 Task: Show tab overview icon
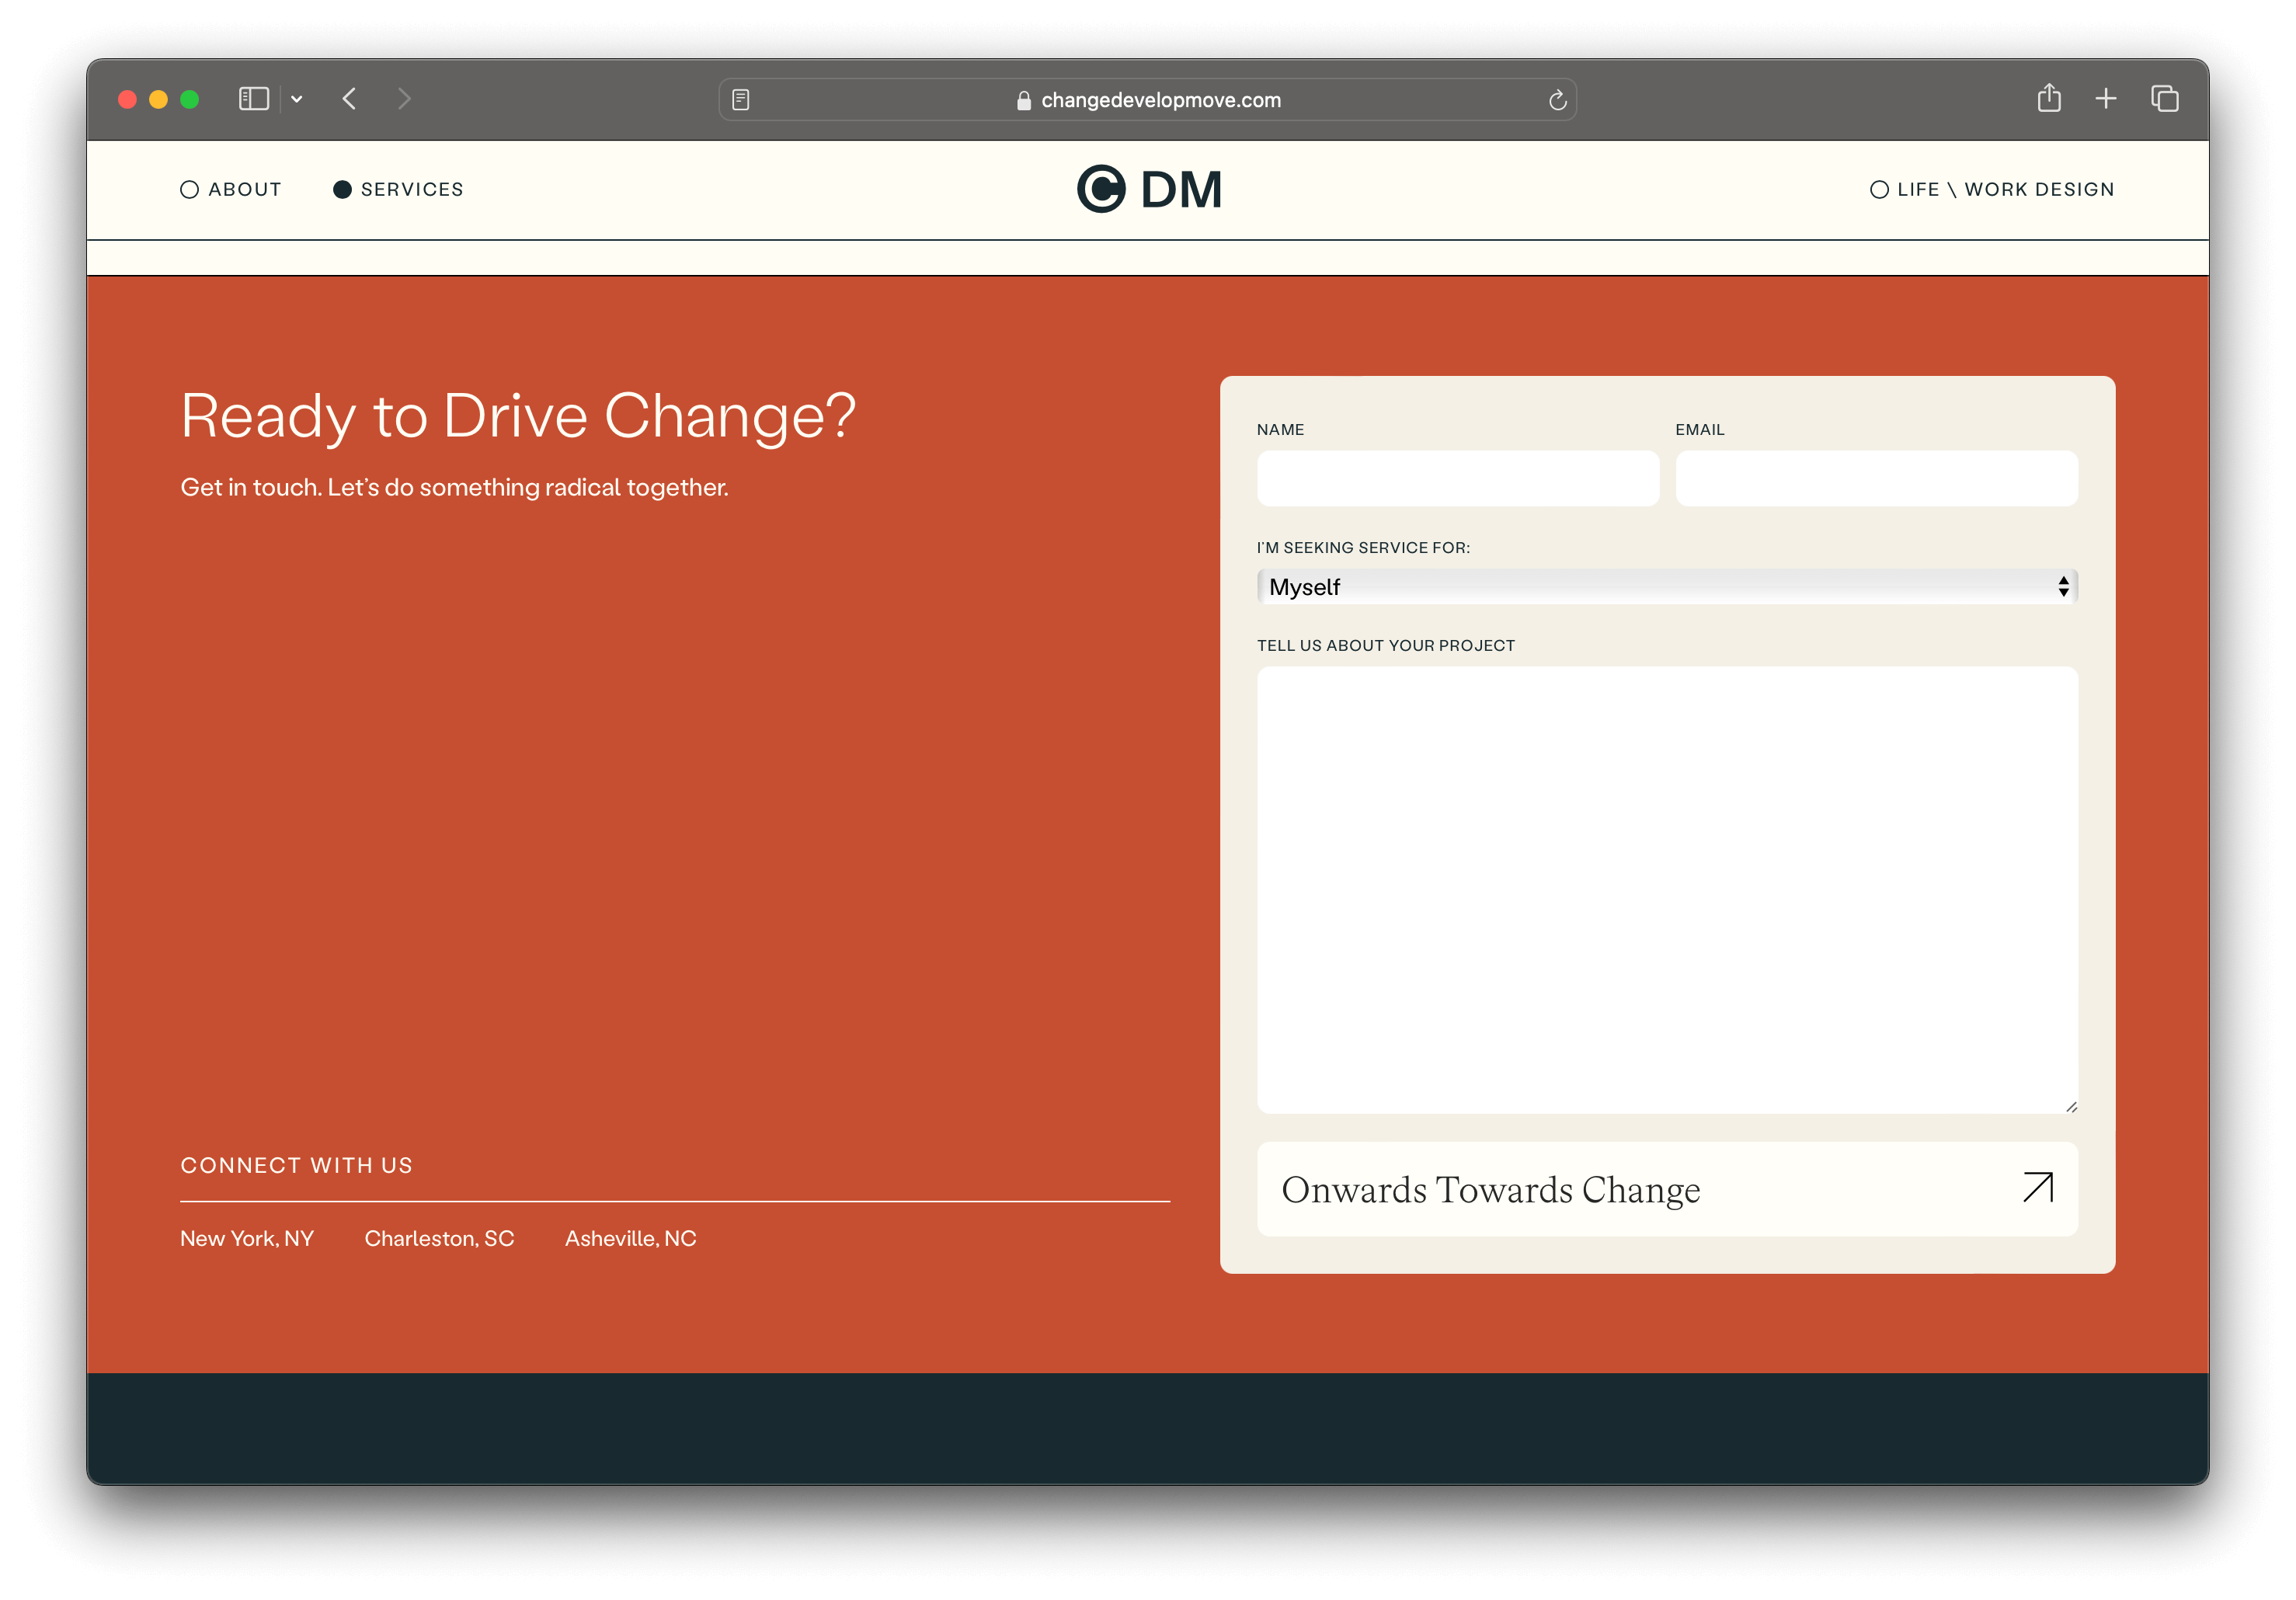2165,98
